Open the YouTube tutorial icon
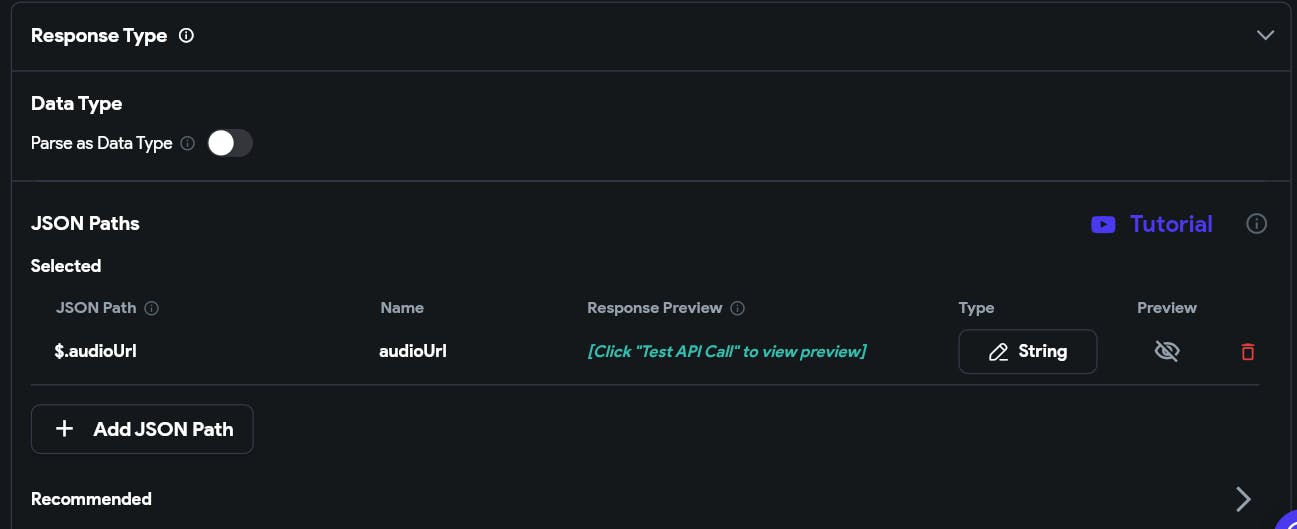1297x529 pixels. tap(1103, 224)
